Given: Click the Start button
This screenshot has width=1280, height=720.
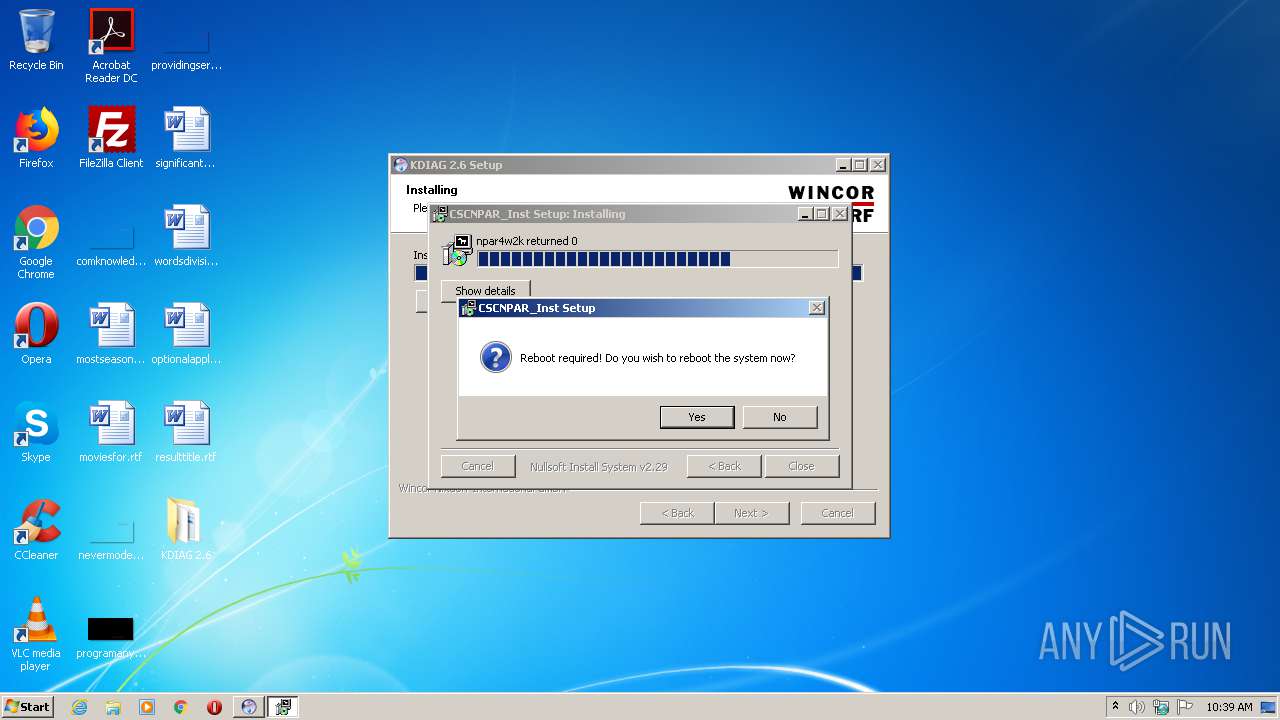Looking at the screenshot, I should point(28,707).
